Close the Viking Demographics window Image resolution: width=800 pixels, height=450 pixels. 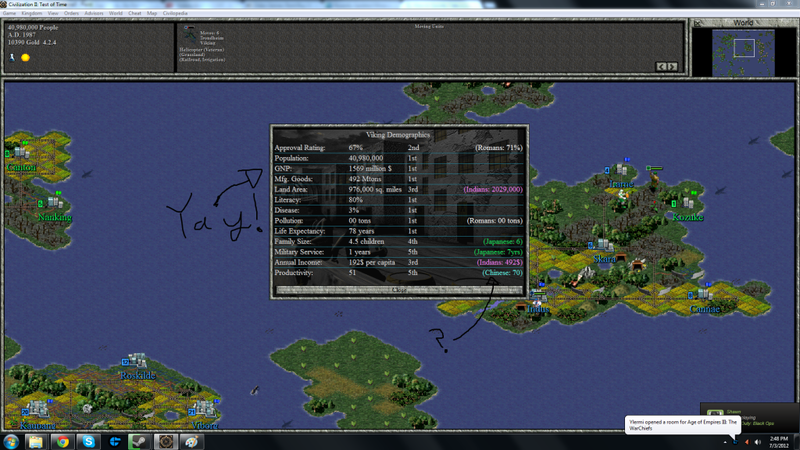click(399, 290)
